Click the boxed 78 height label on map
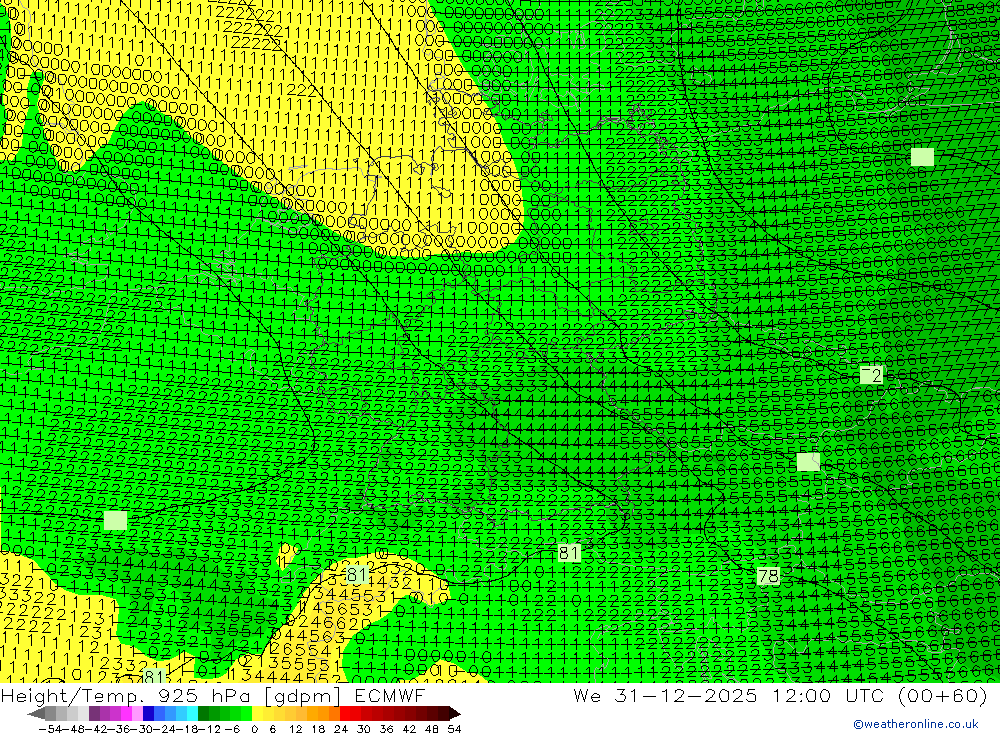 point(768,576)
